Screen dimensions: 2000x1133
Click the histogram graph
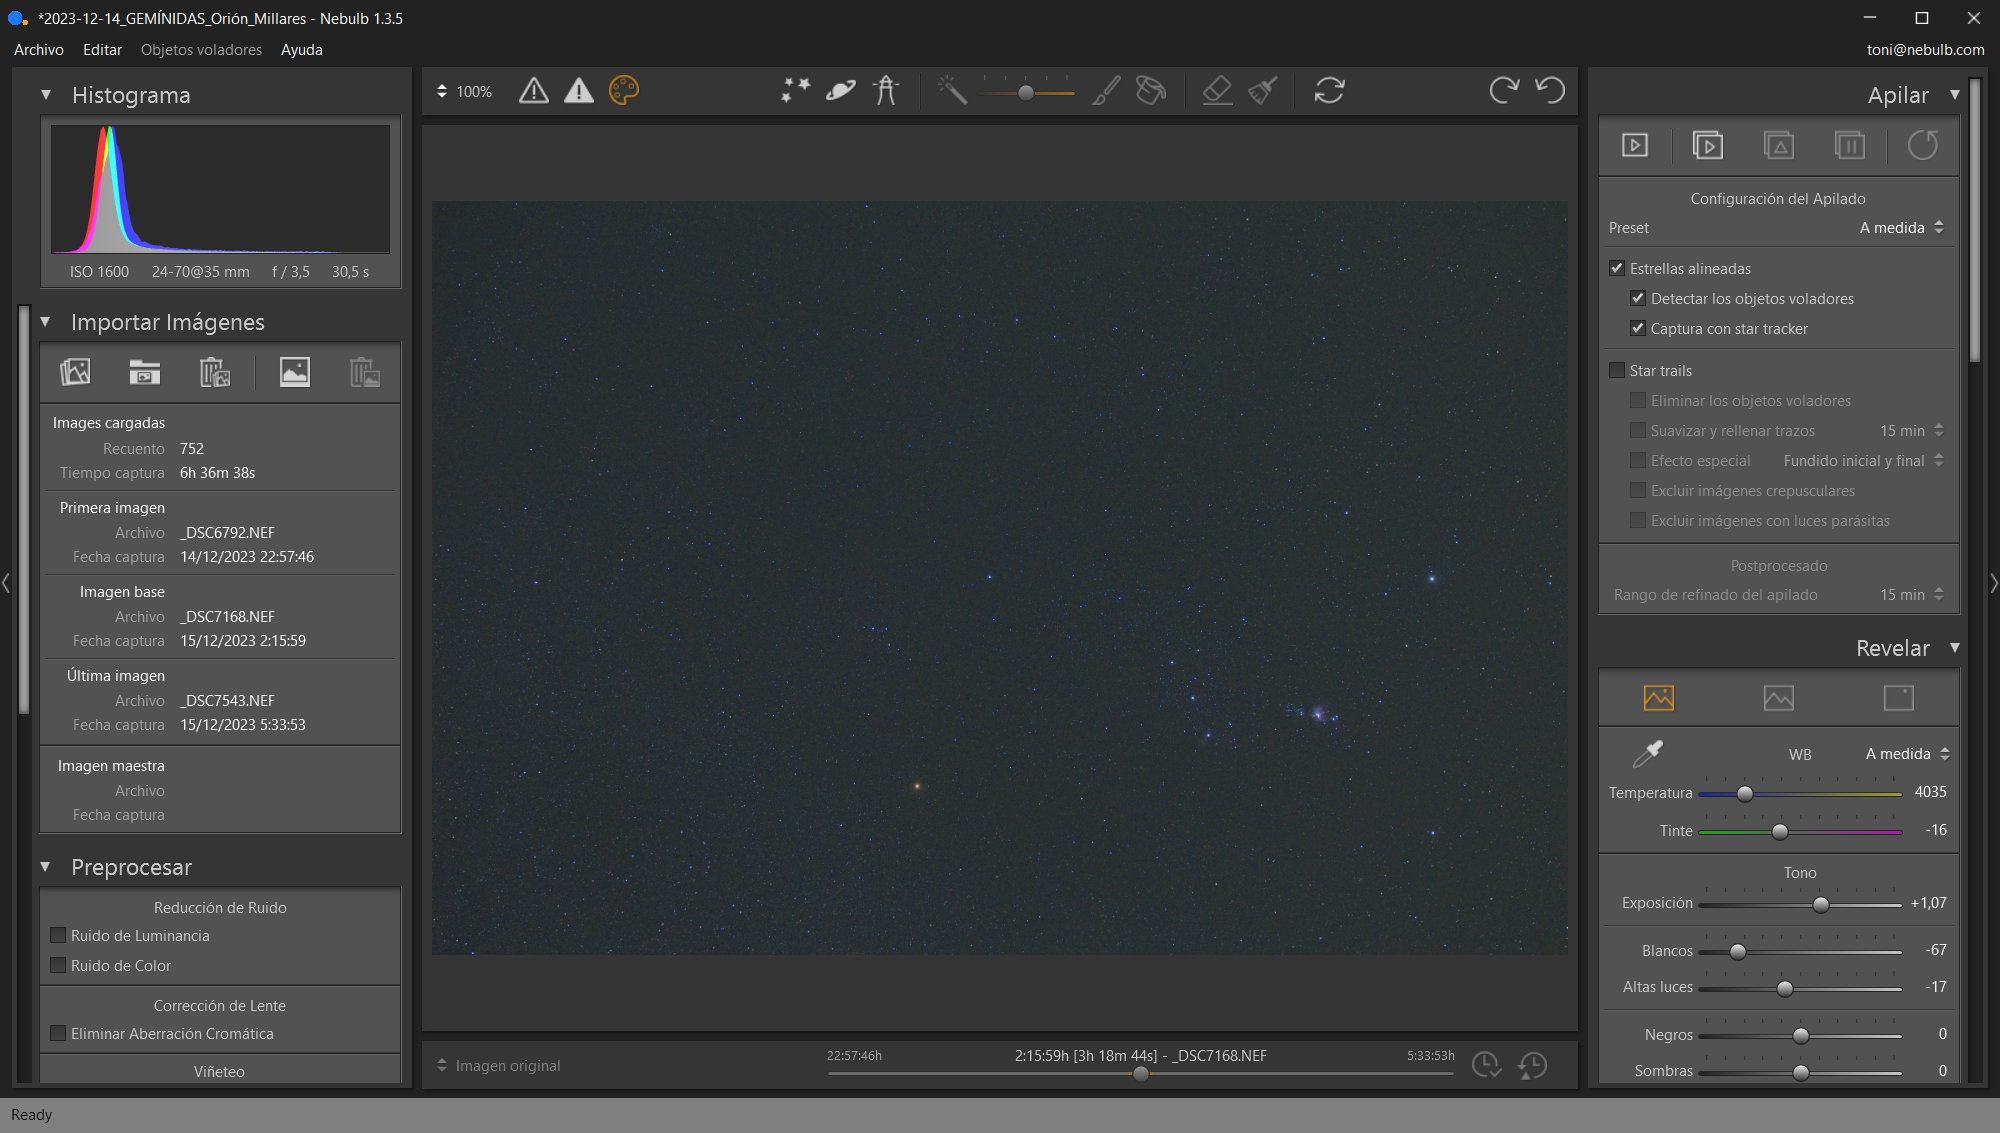click(x=220, y=189)
